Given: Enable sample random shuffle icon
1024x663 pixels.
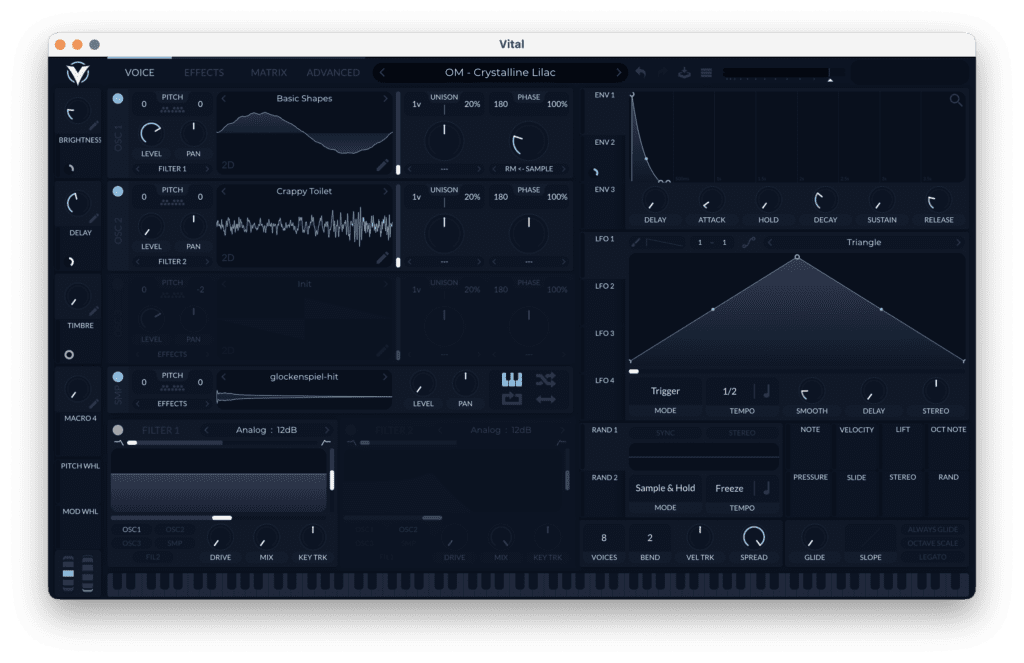Looking at the screenshot, I should (545, 379).
